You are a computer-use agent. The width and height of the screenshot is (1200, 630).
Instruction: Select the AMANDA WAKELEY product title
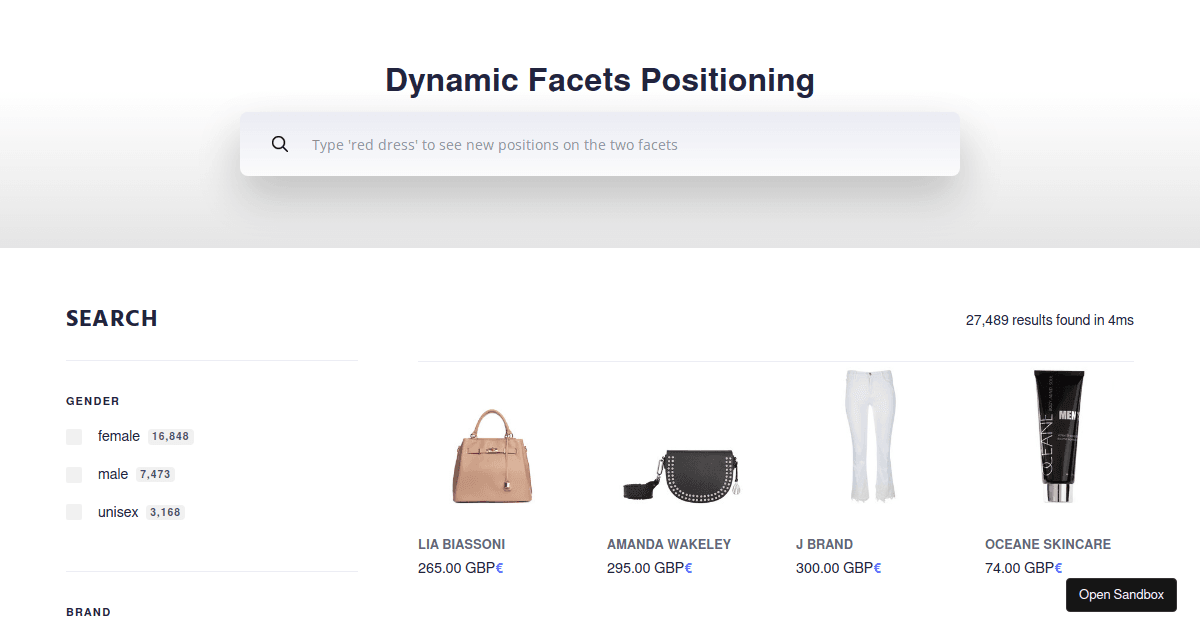point(668,545)
